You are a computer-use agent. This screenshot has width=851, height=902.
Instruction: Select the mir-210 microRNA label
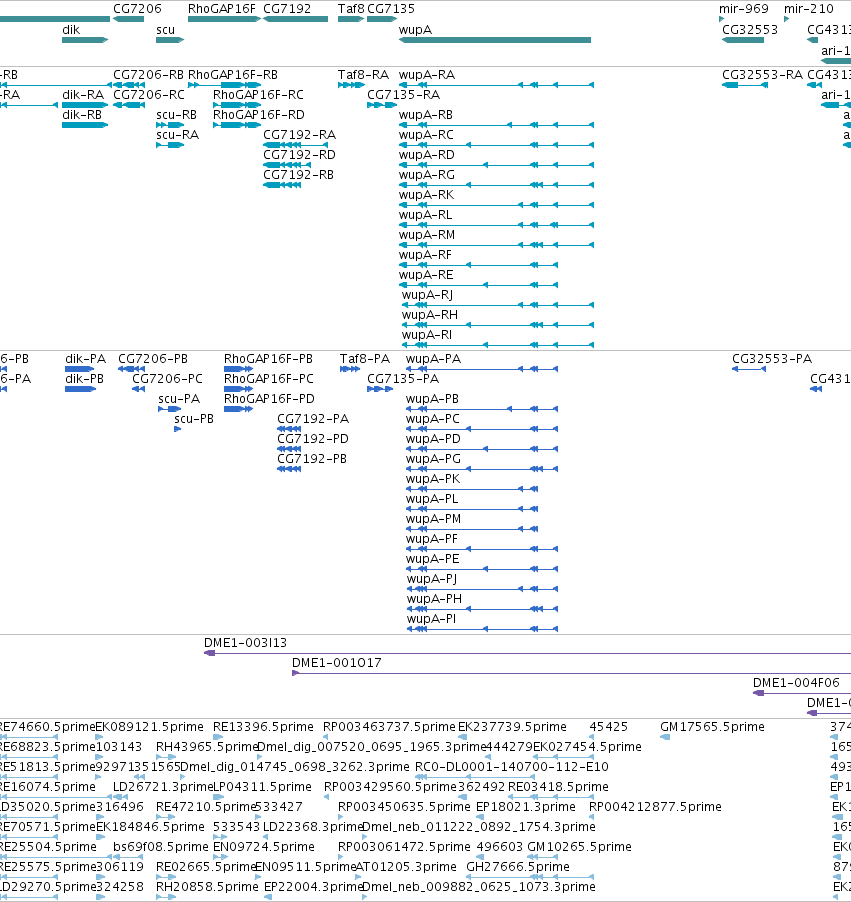808,9
